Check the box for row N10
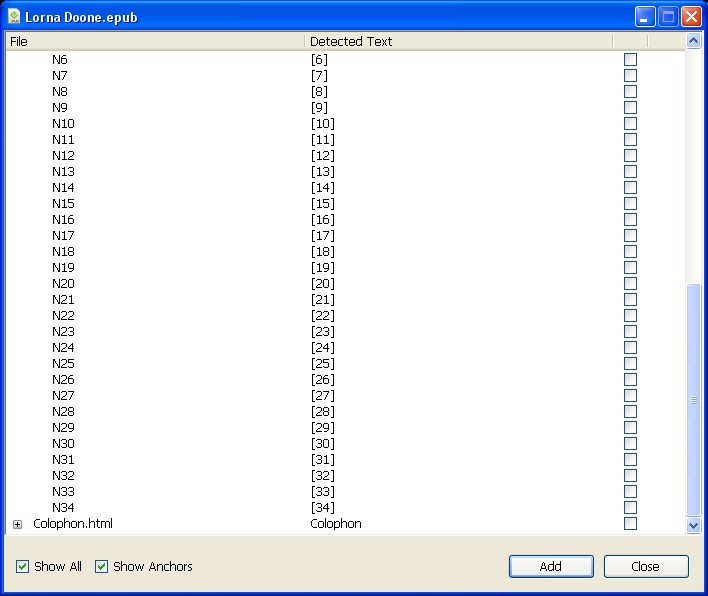This screenshot has width=708, height=596. tap(630, 124)
